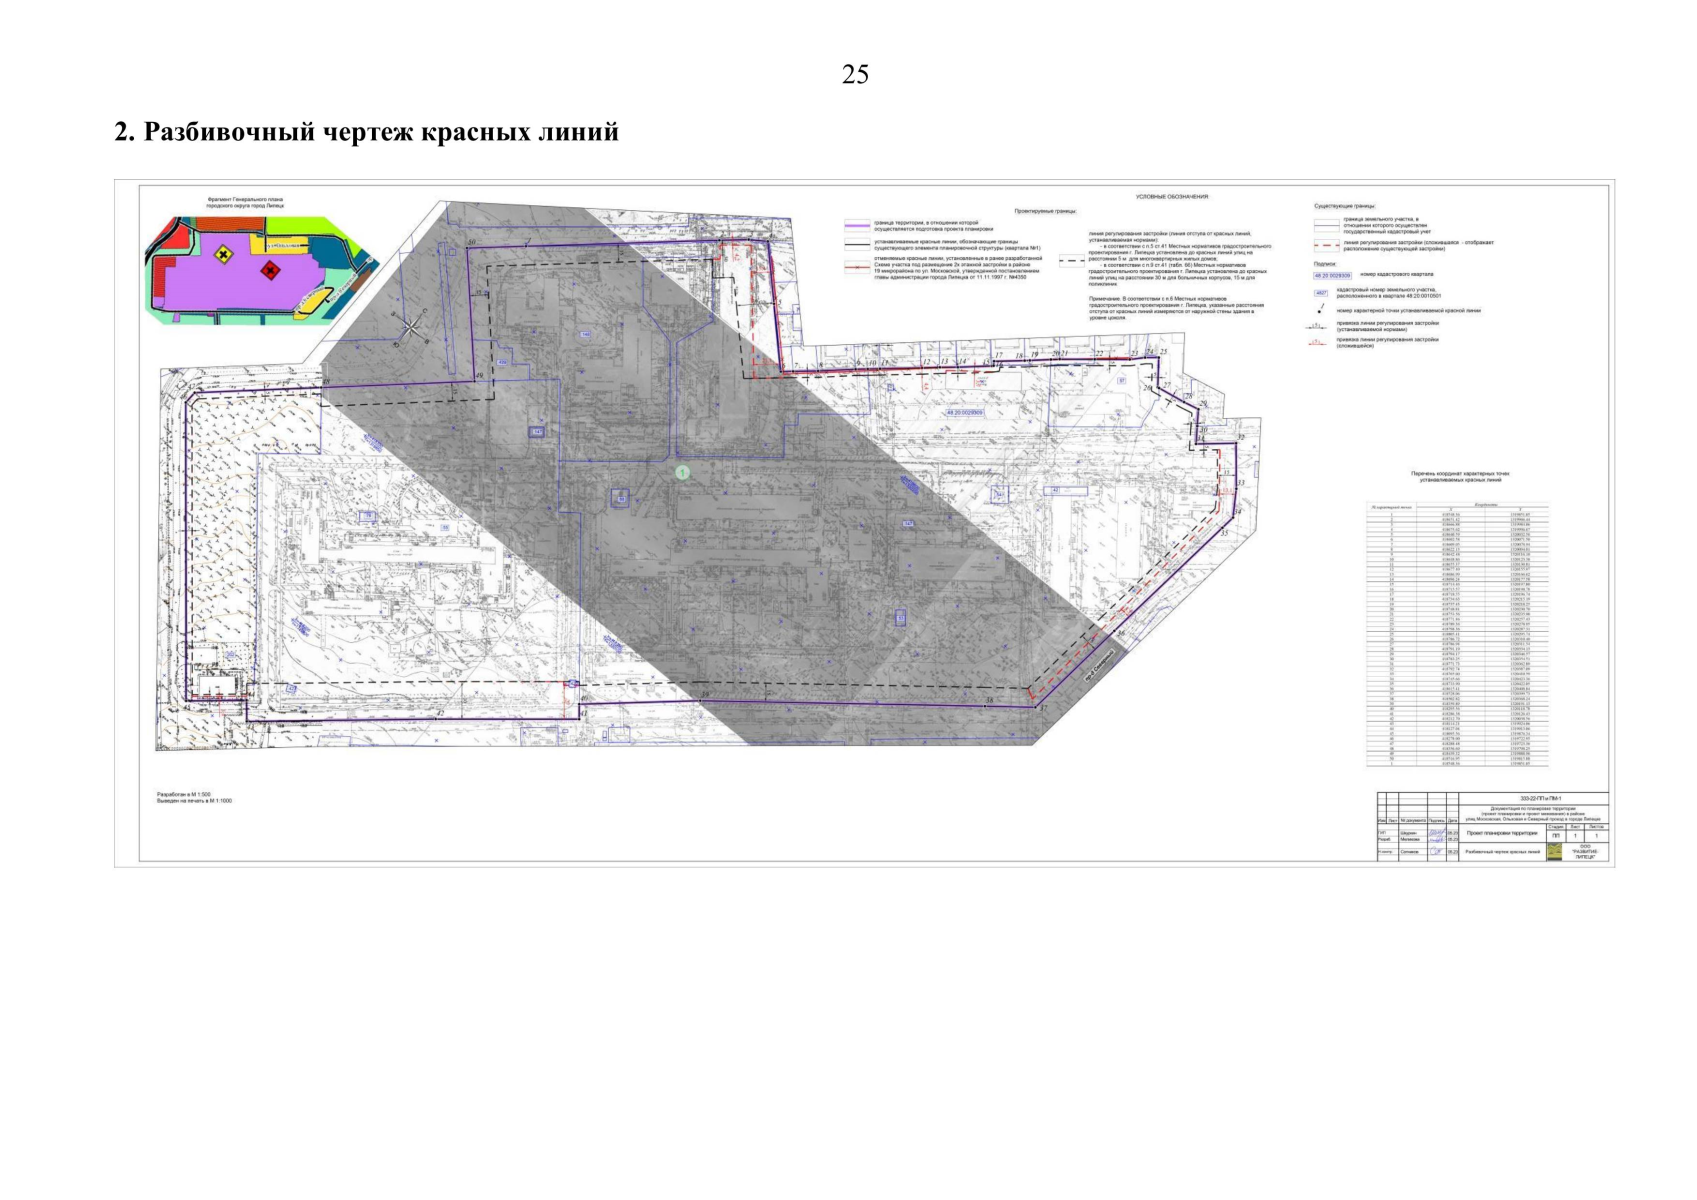Click the "УСЛОВНЫЕ ОБОЗНАЧЕНИЯ" legend title
Viewport: 1697px width, 1200px height.
tap(1172, 197)
